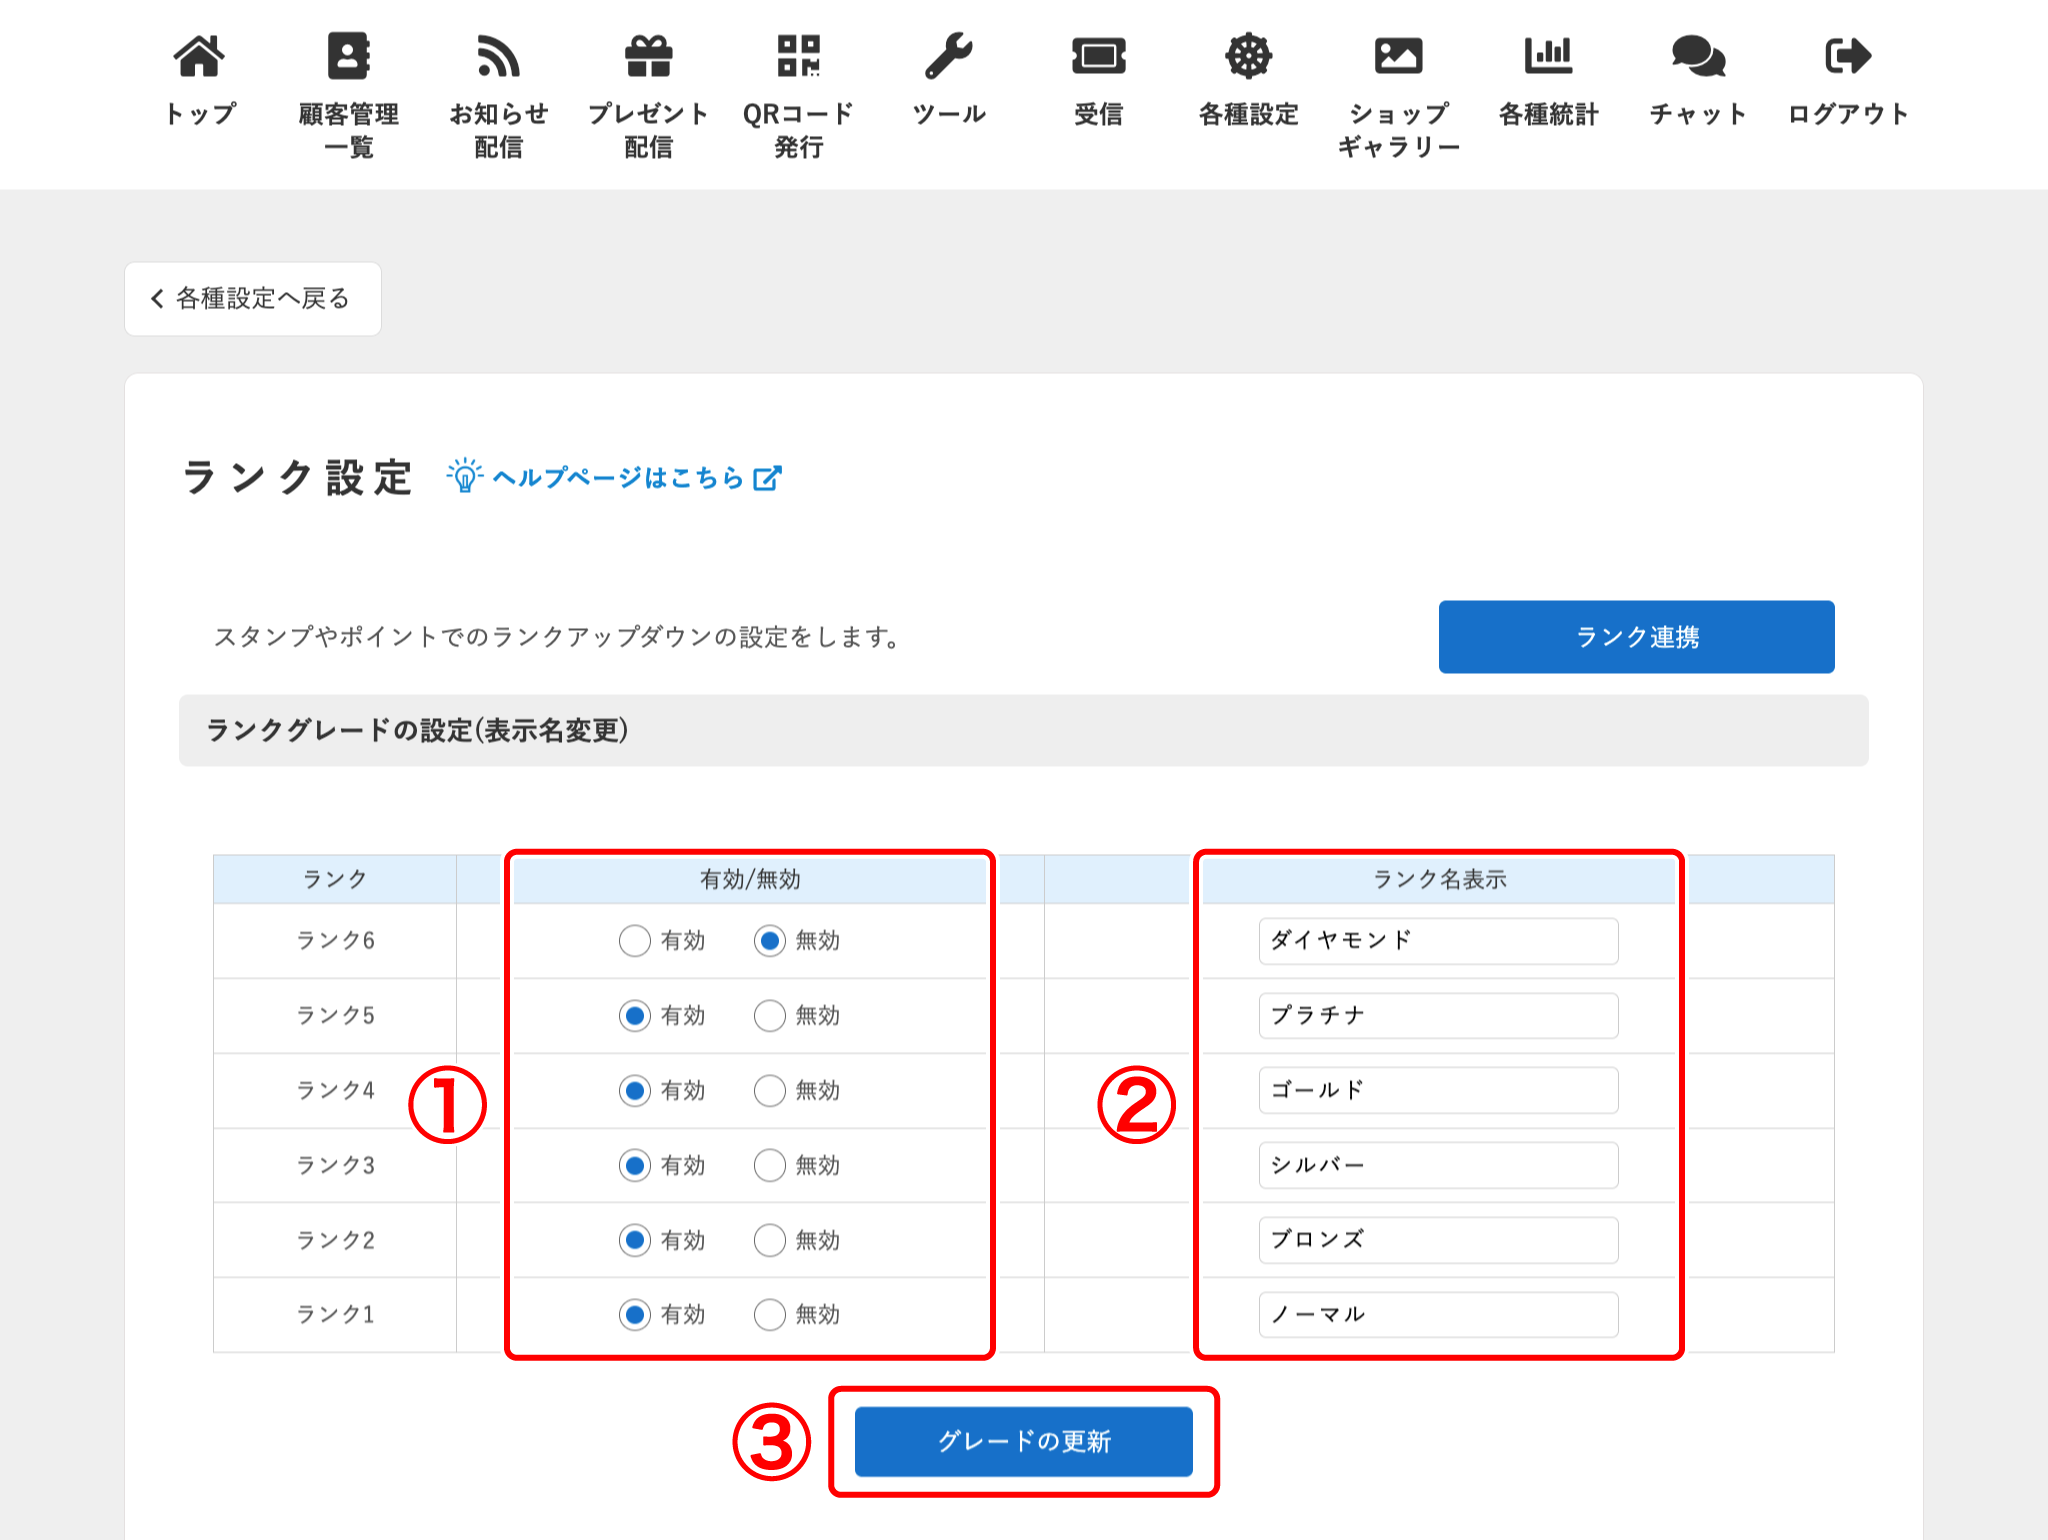Open the チャット speech bubbles icon
Image resolution: width=2048 pixels, height=1540 pixels.
click(1698, 56)
